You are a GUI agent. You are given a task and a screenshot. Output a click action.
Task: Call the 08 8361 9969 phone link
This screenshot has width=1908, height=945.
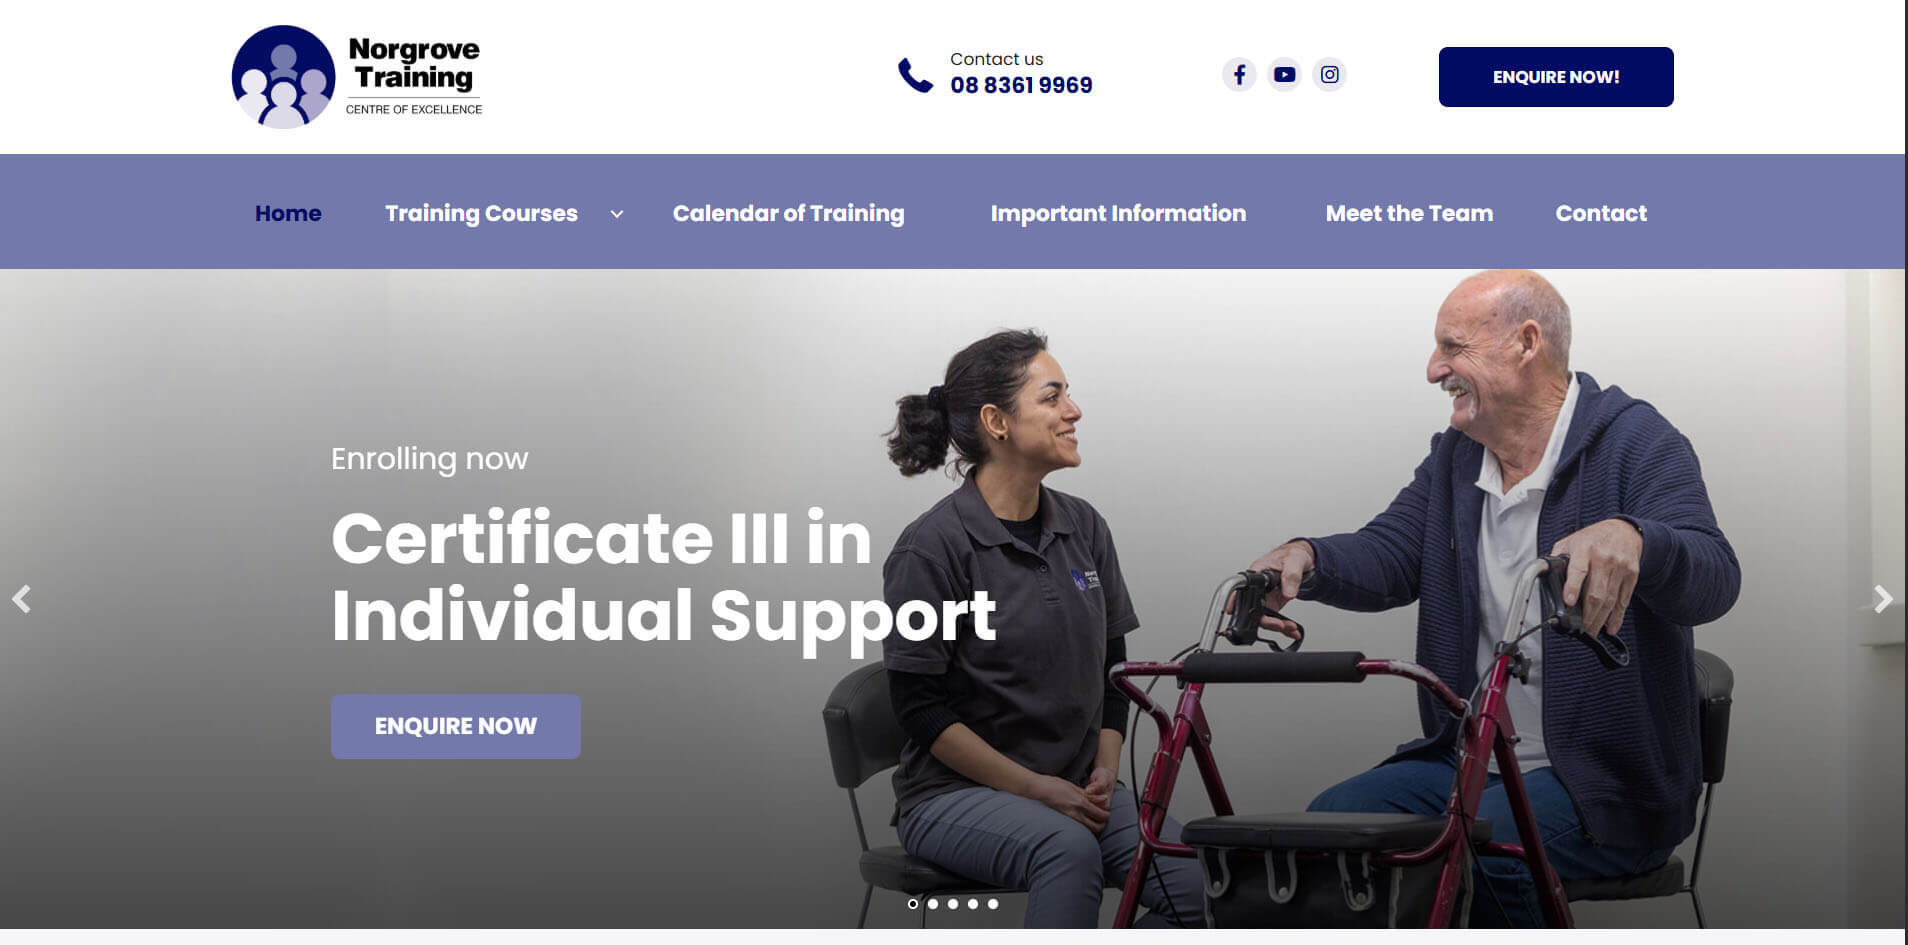point(1021,85)
